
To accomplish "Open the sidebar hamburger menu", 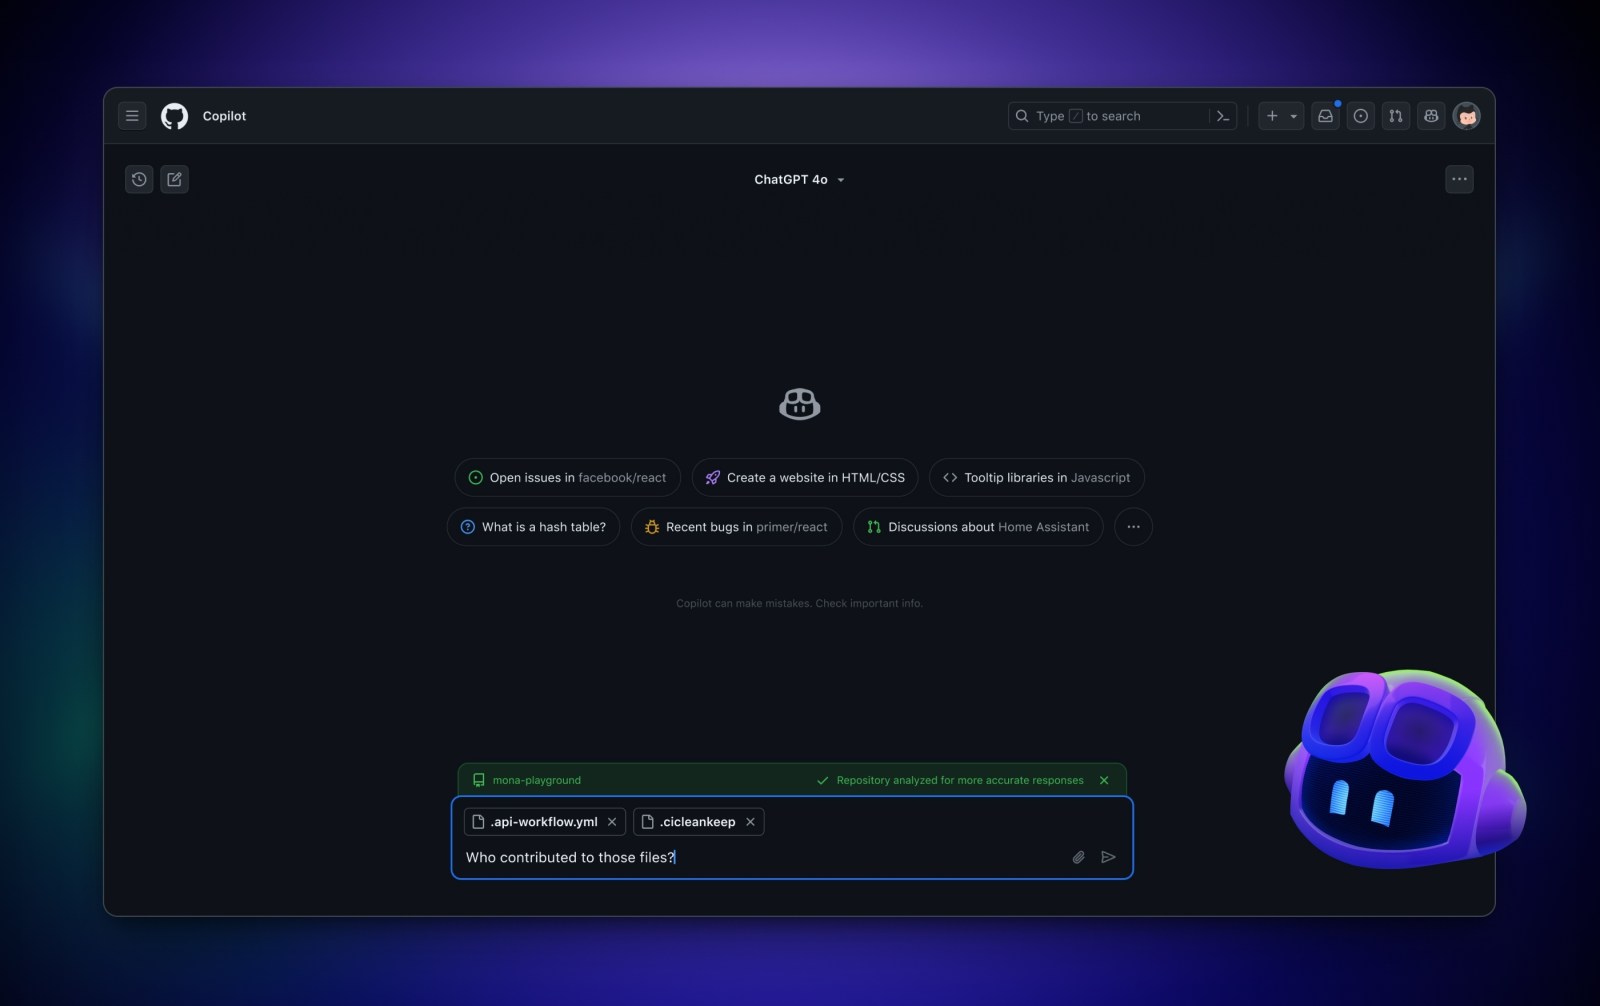I will tap(132, 115).
